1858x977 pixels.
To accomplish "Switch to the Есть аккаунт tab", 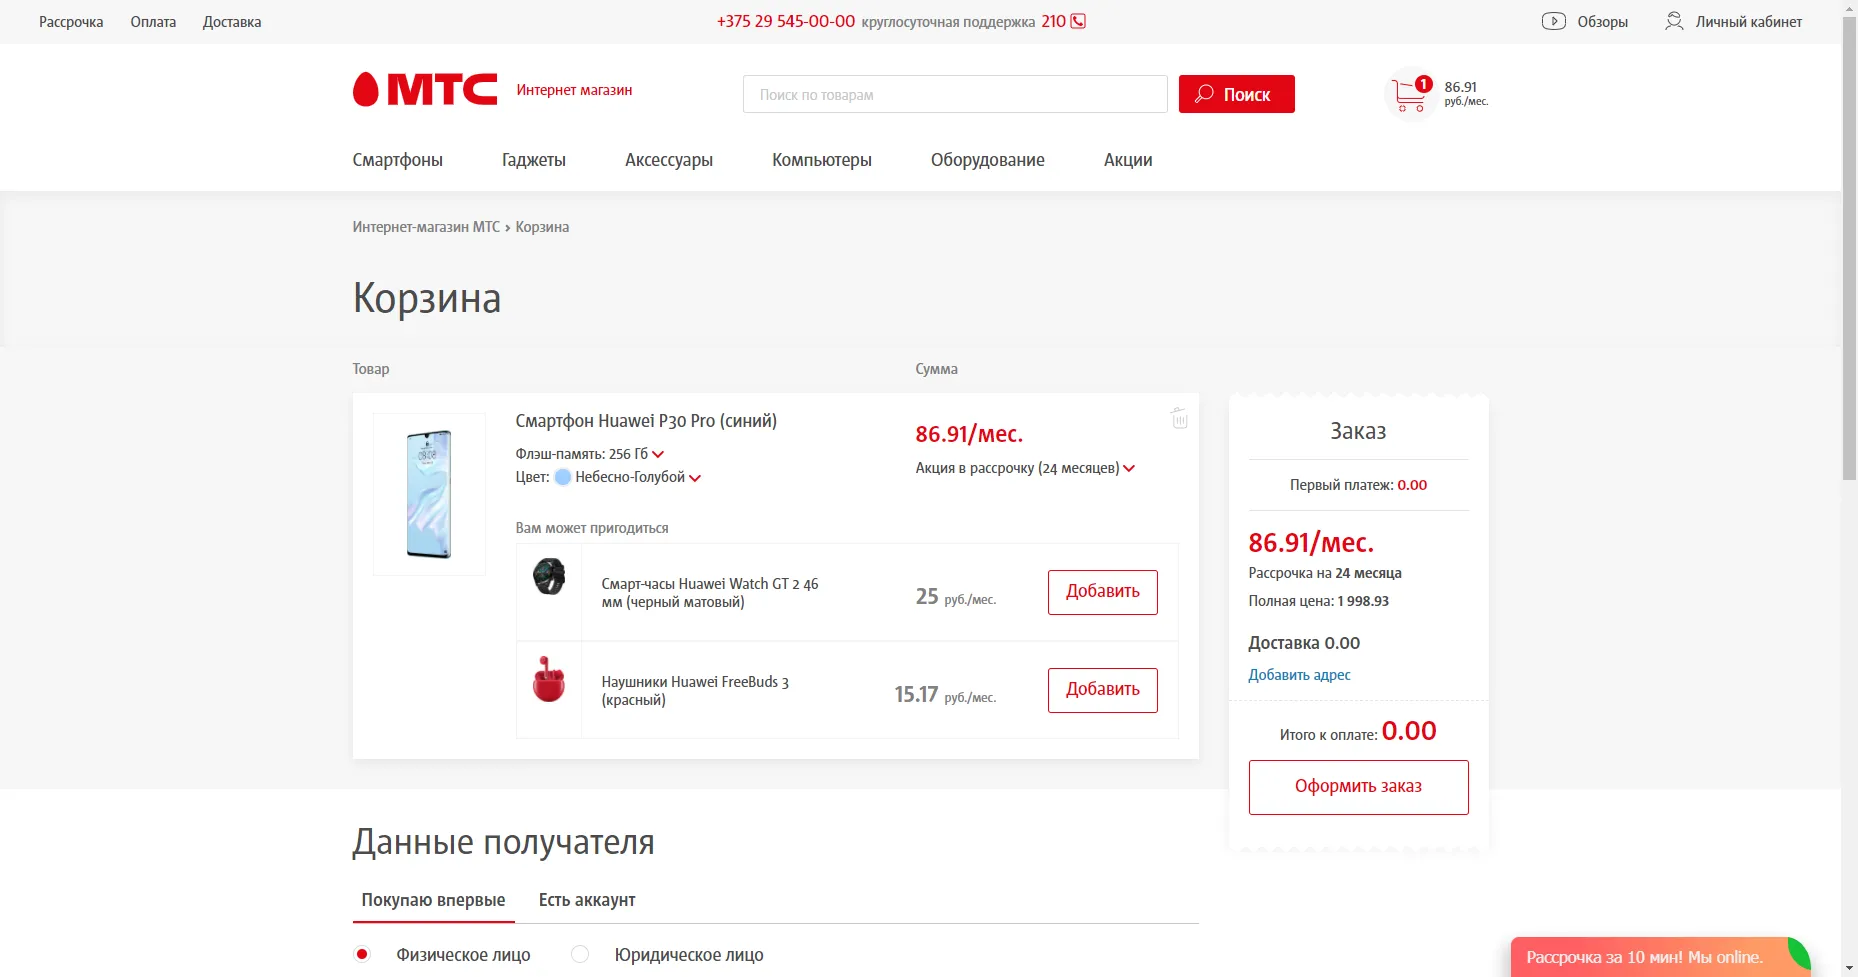I will click(587, 900).
